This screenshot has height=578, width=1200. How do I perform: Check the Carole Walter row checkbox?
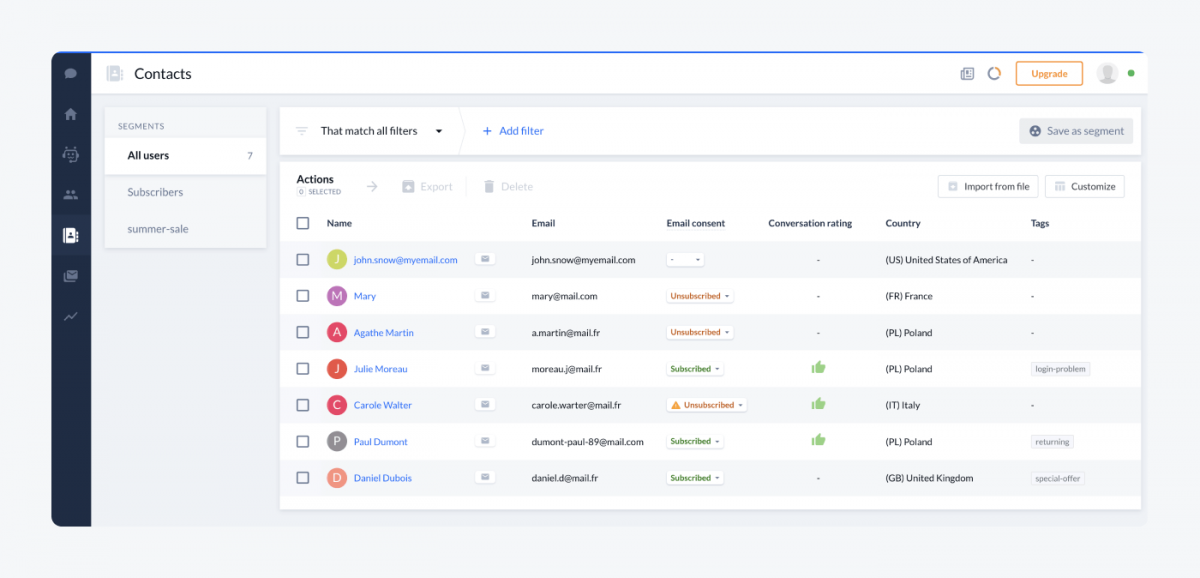303,405
